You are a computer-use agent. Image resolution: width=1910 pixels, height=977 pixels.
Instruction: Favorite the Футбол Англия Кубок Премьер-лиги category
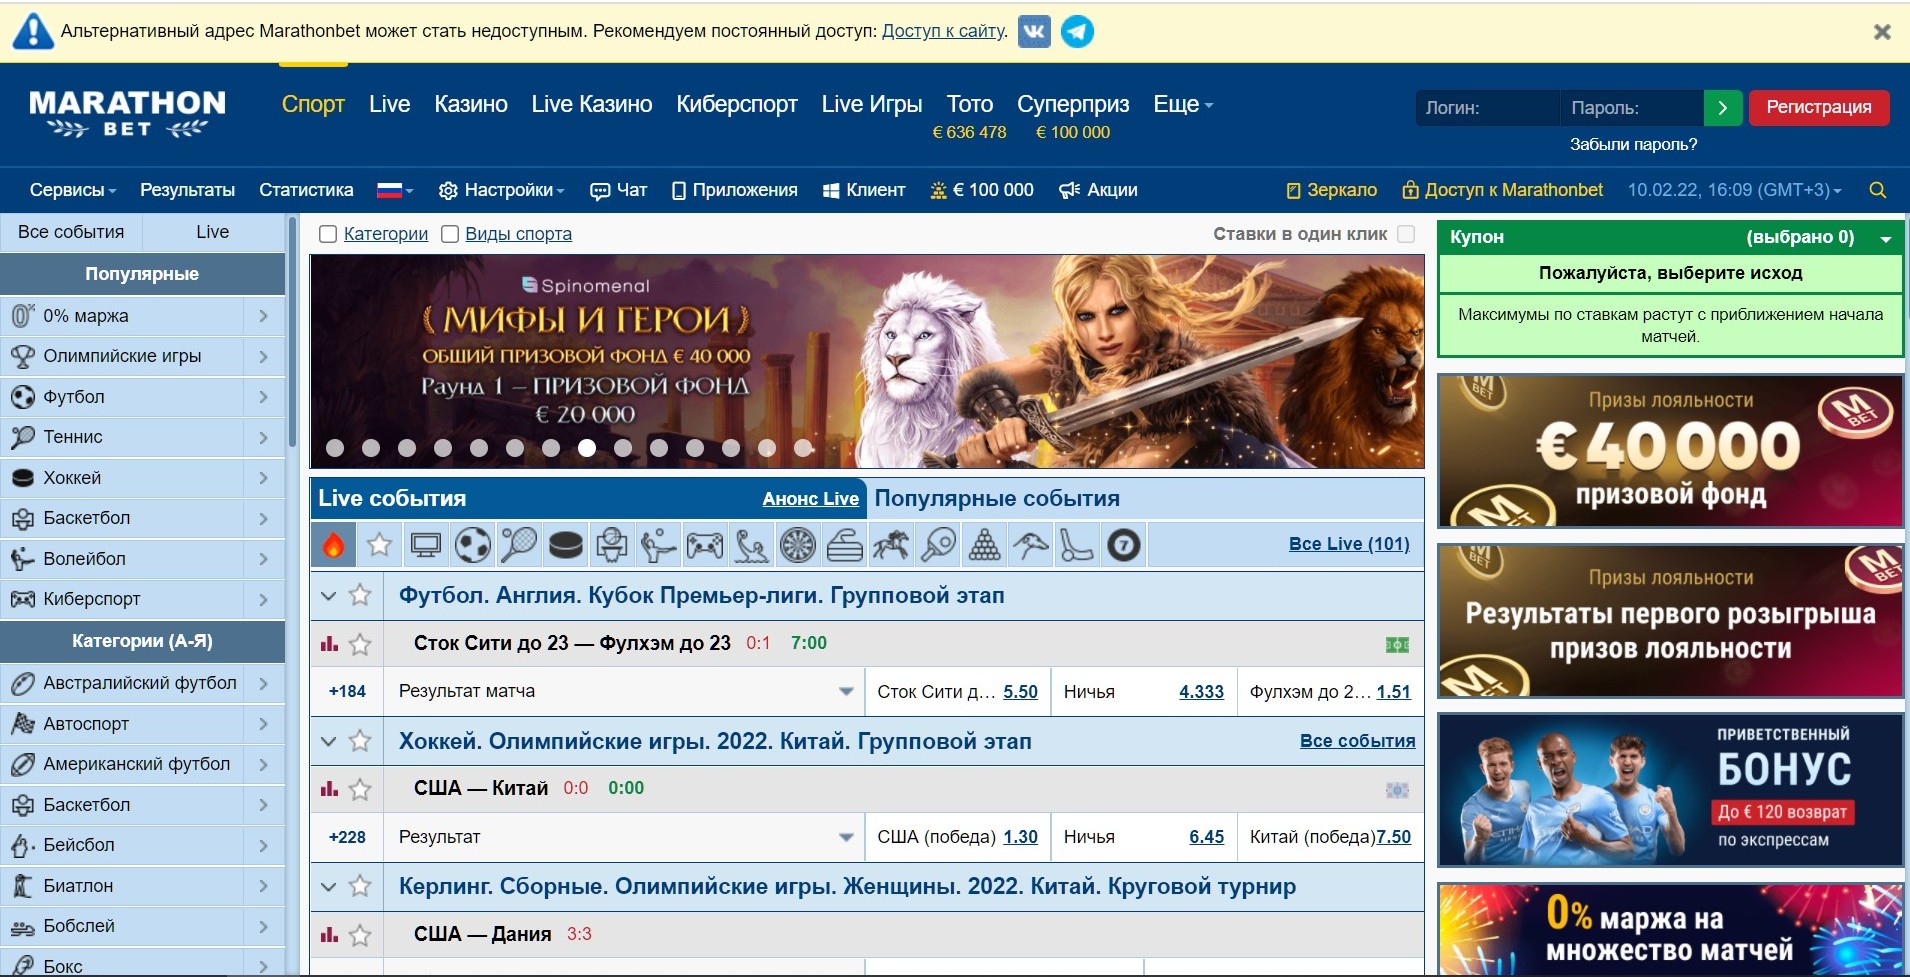tap(360, 596)
